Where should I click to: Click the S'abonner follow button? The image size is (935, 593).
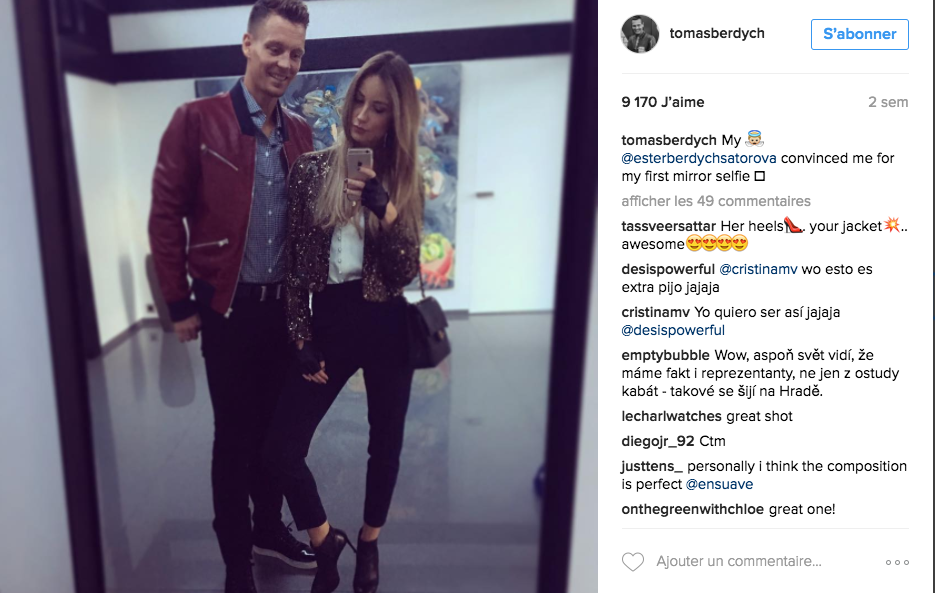pos(859,34)
